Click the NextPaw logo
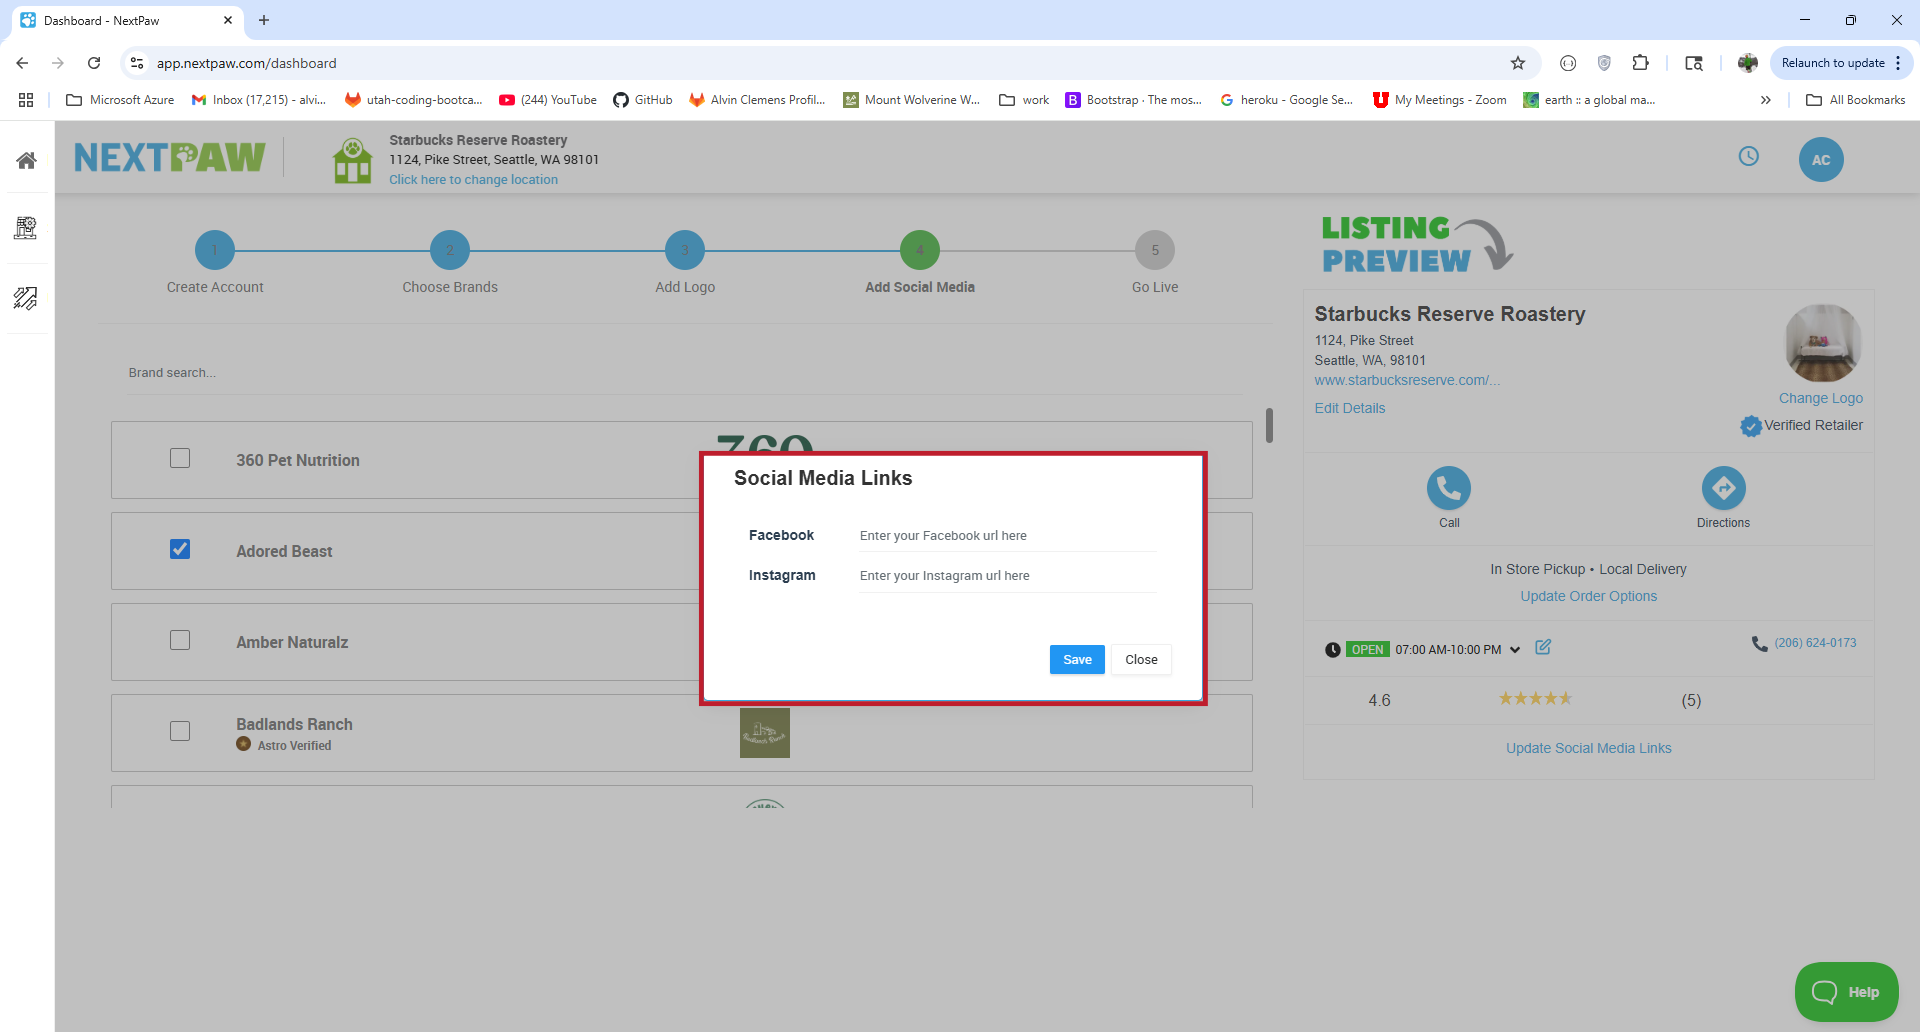This screenshot has width=1920, height=1032. point(170,157)
